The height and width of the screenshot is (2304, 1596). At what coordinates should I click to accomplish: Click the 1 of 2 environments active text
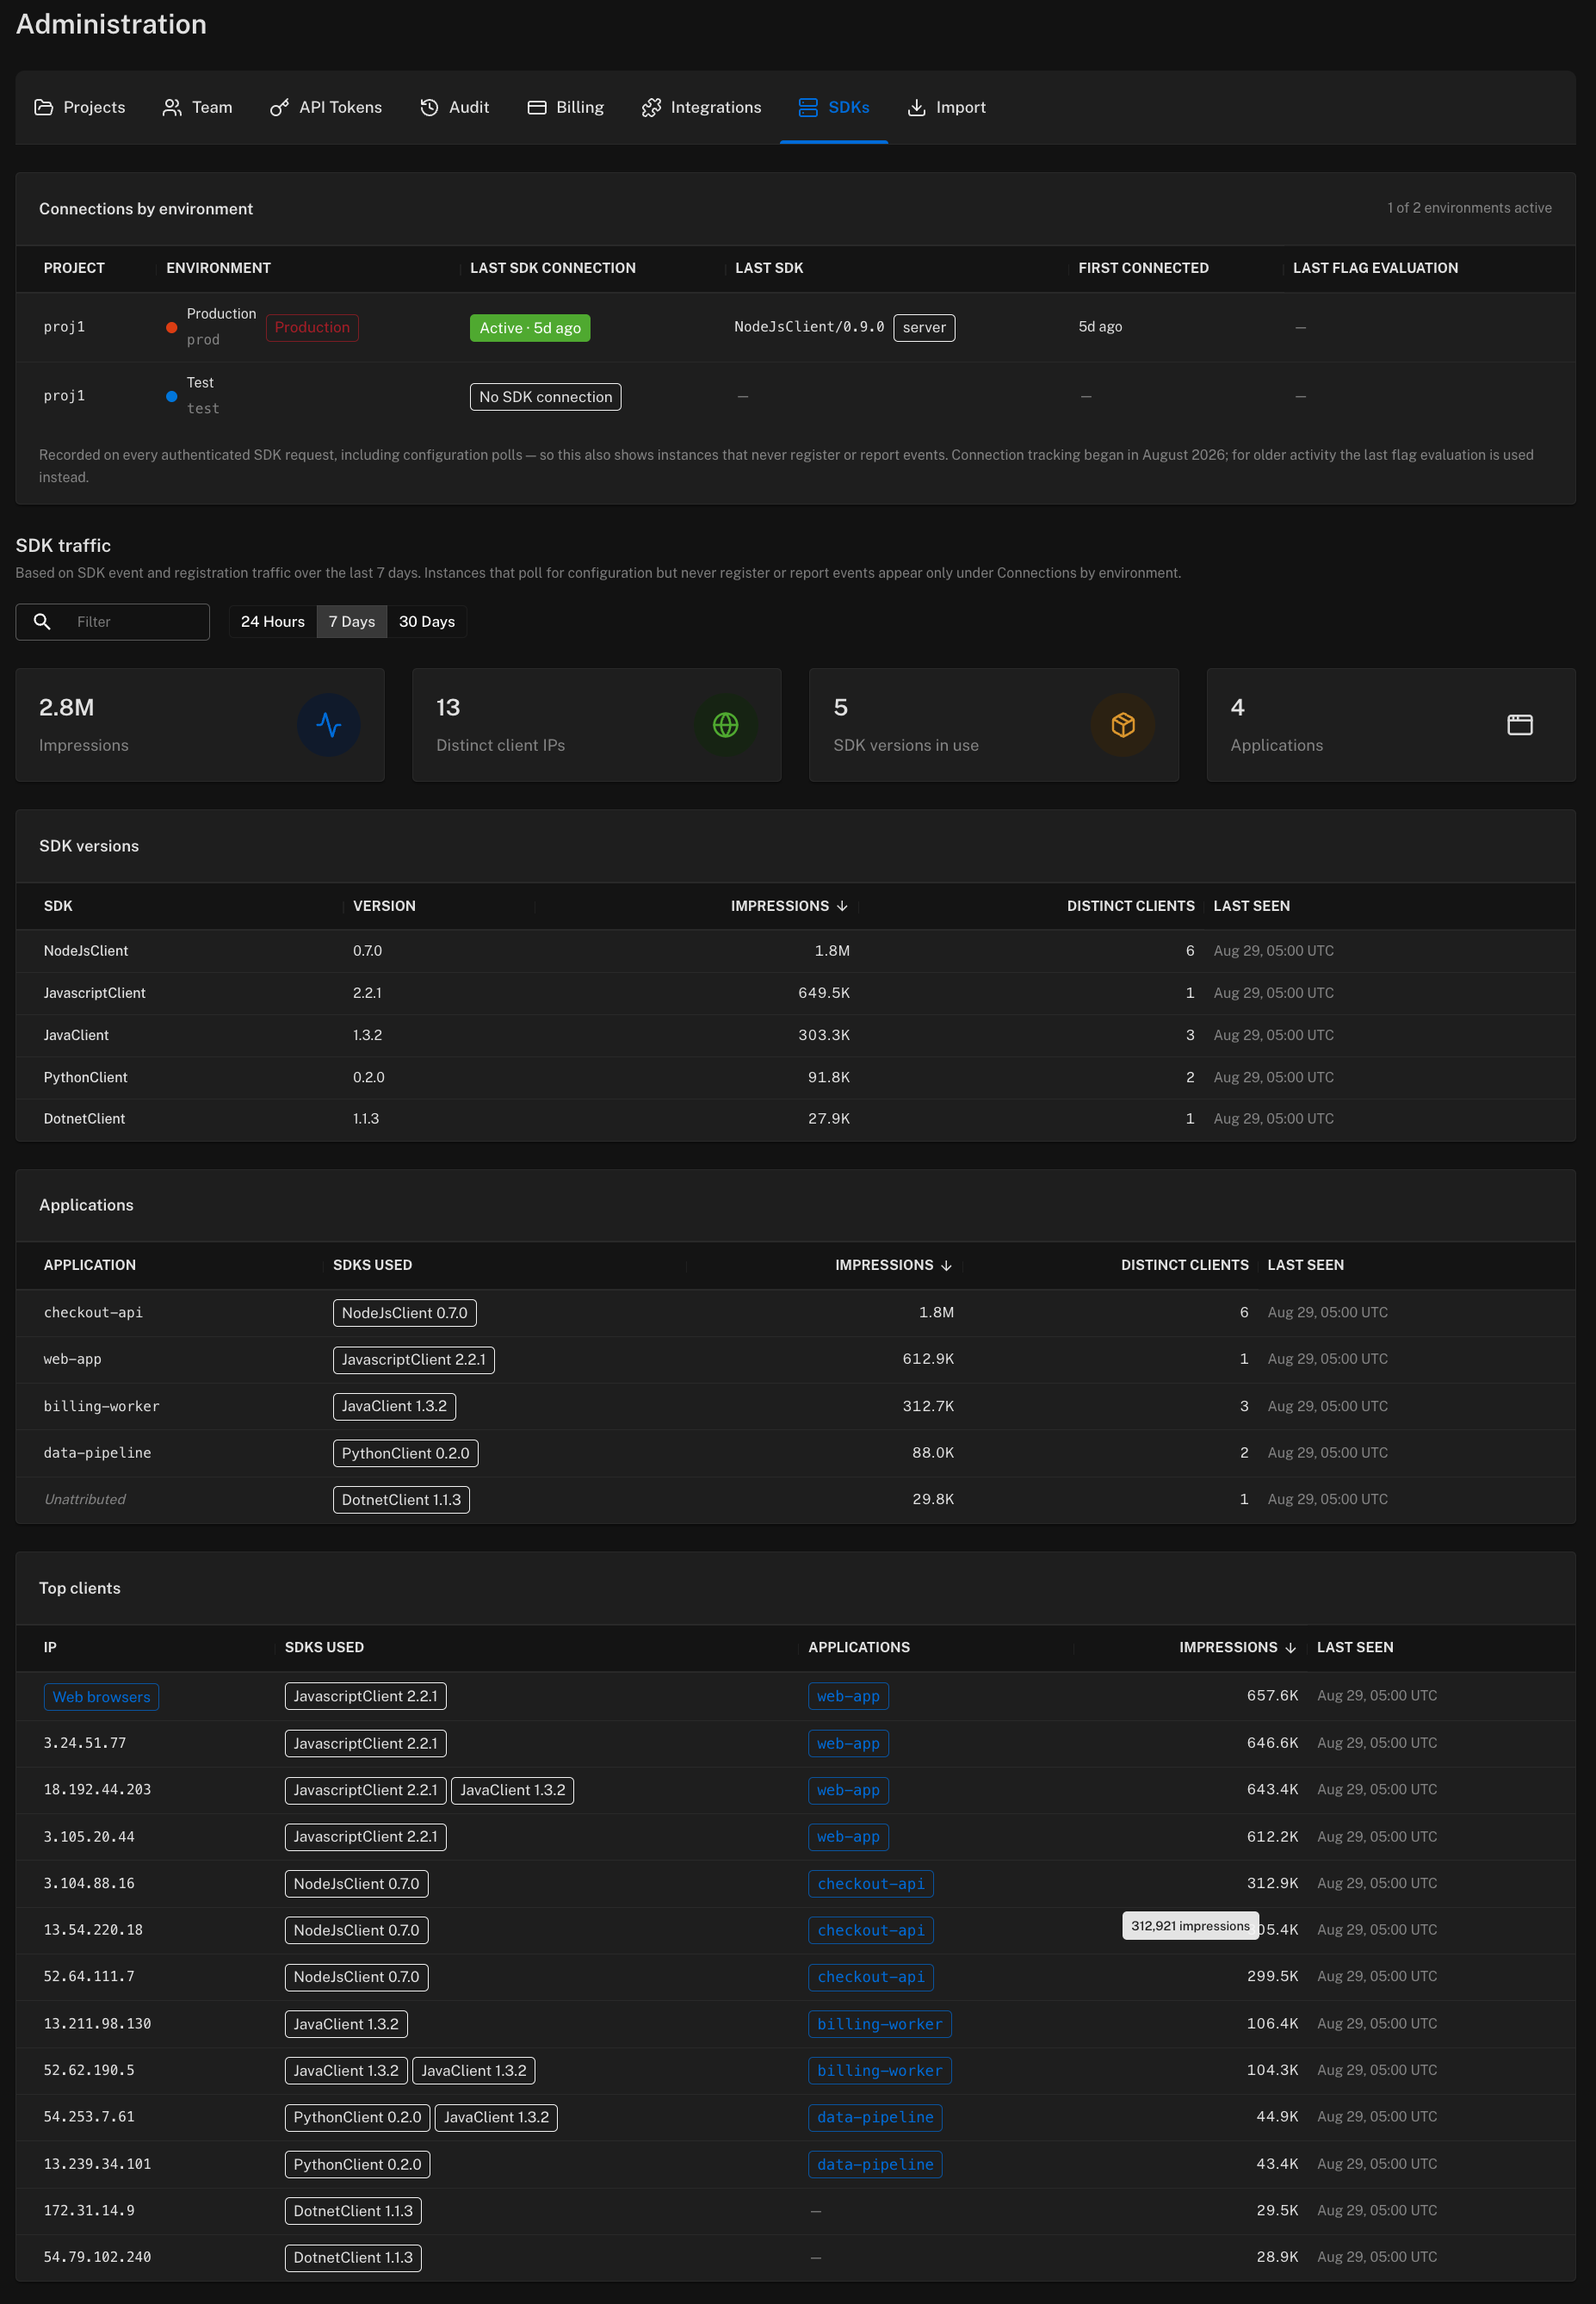coord(1469,208)
